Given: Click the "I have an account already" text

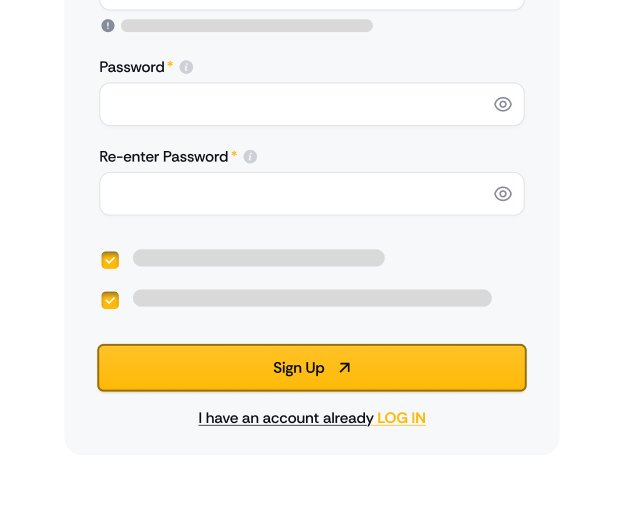Looking at the screenshot, I should [x=286, y=418].
